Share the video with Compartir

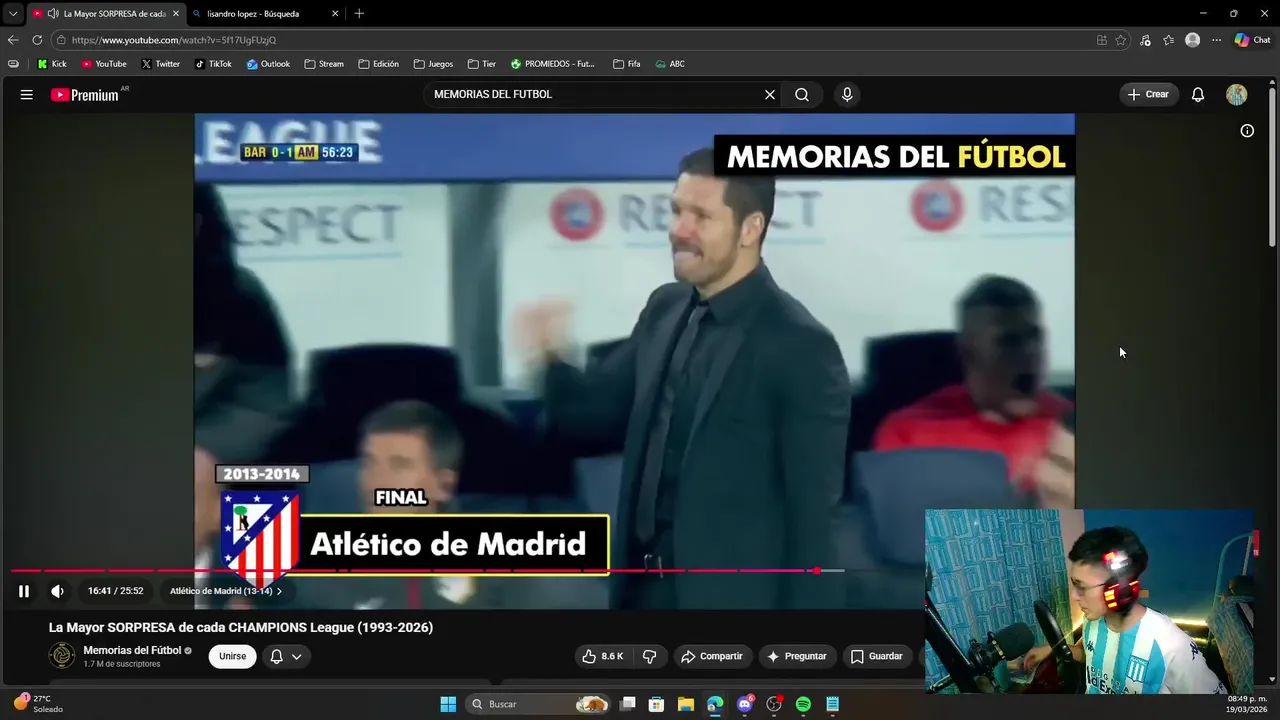point(711,656)
